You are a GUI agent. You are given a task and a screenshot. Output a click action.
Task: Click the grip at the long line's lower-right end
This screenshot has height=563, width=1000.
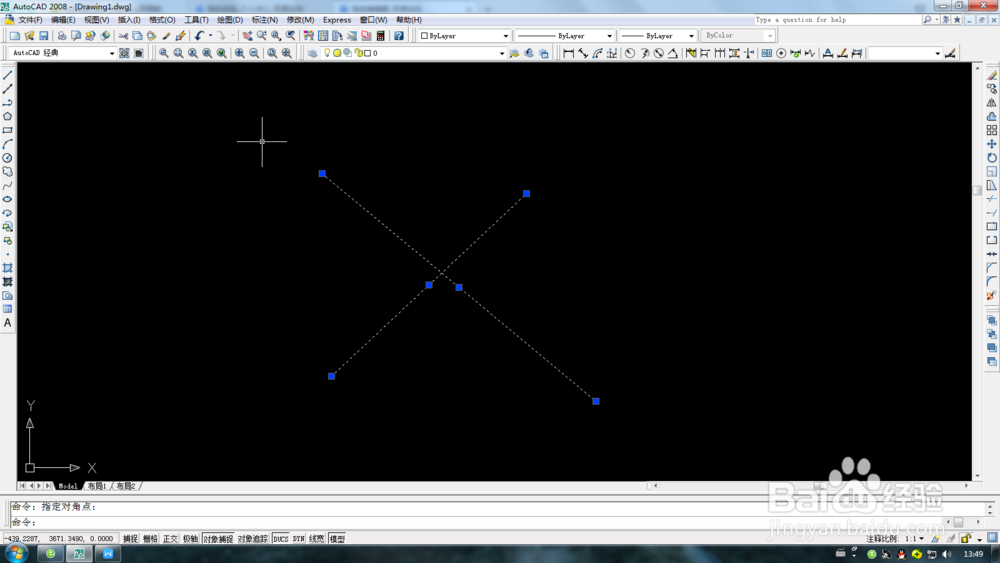click(596, 401)
